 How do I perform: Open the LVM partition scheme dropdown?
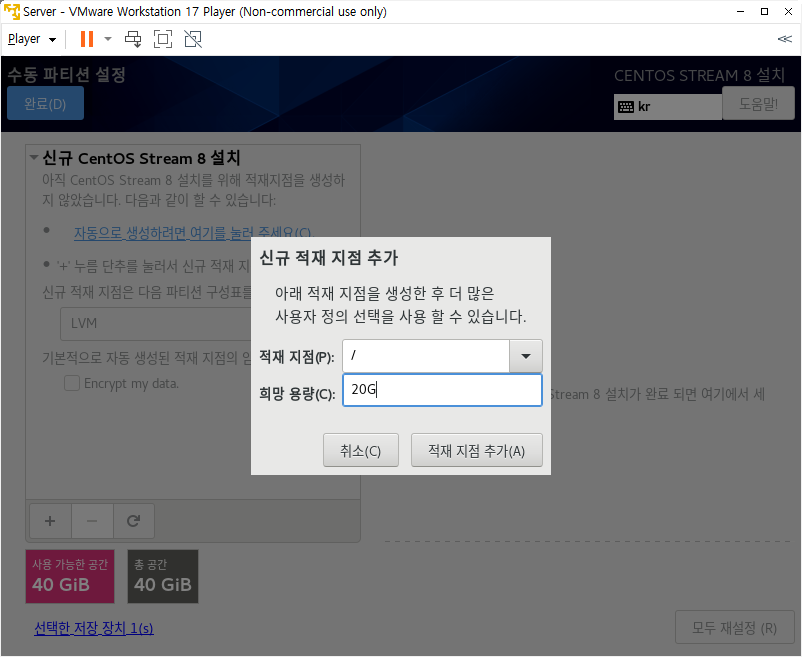[x=156, y=324]
